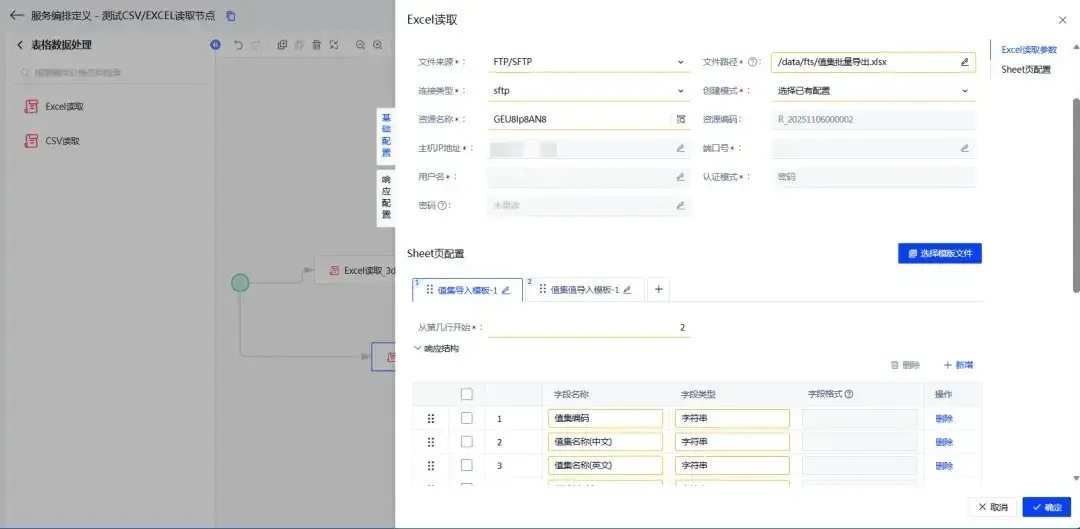This screenshot has width=1080, height=529.
Task: Click the 删除 link in row 2
Action: [944, 442]
